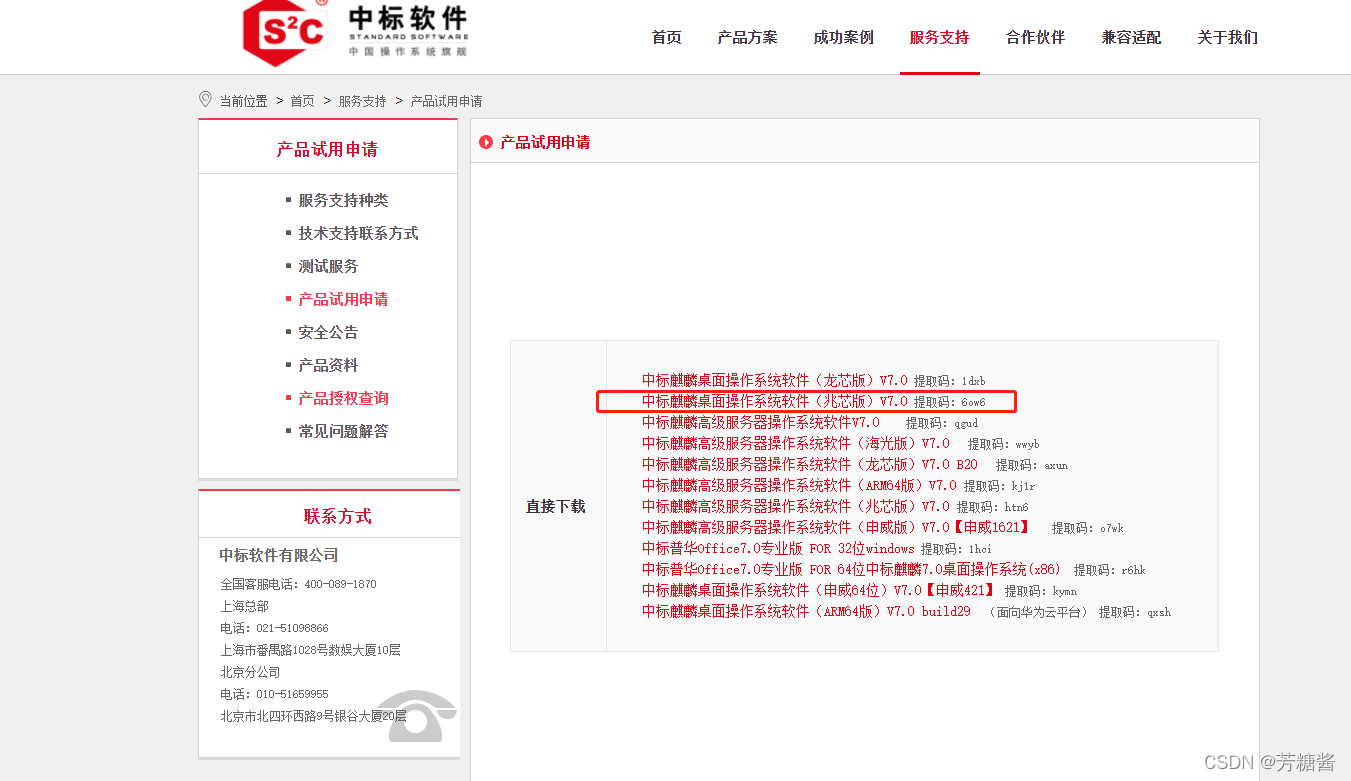1351x781 pixels.
Task: Open 产品授权查询 in the sidebar
Action: (343, 399)
